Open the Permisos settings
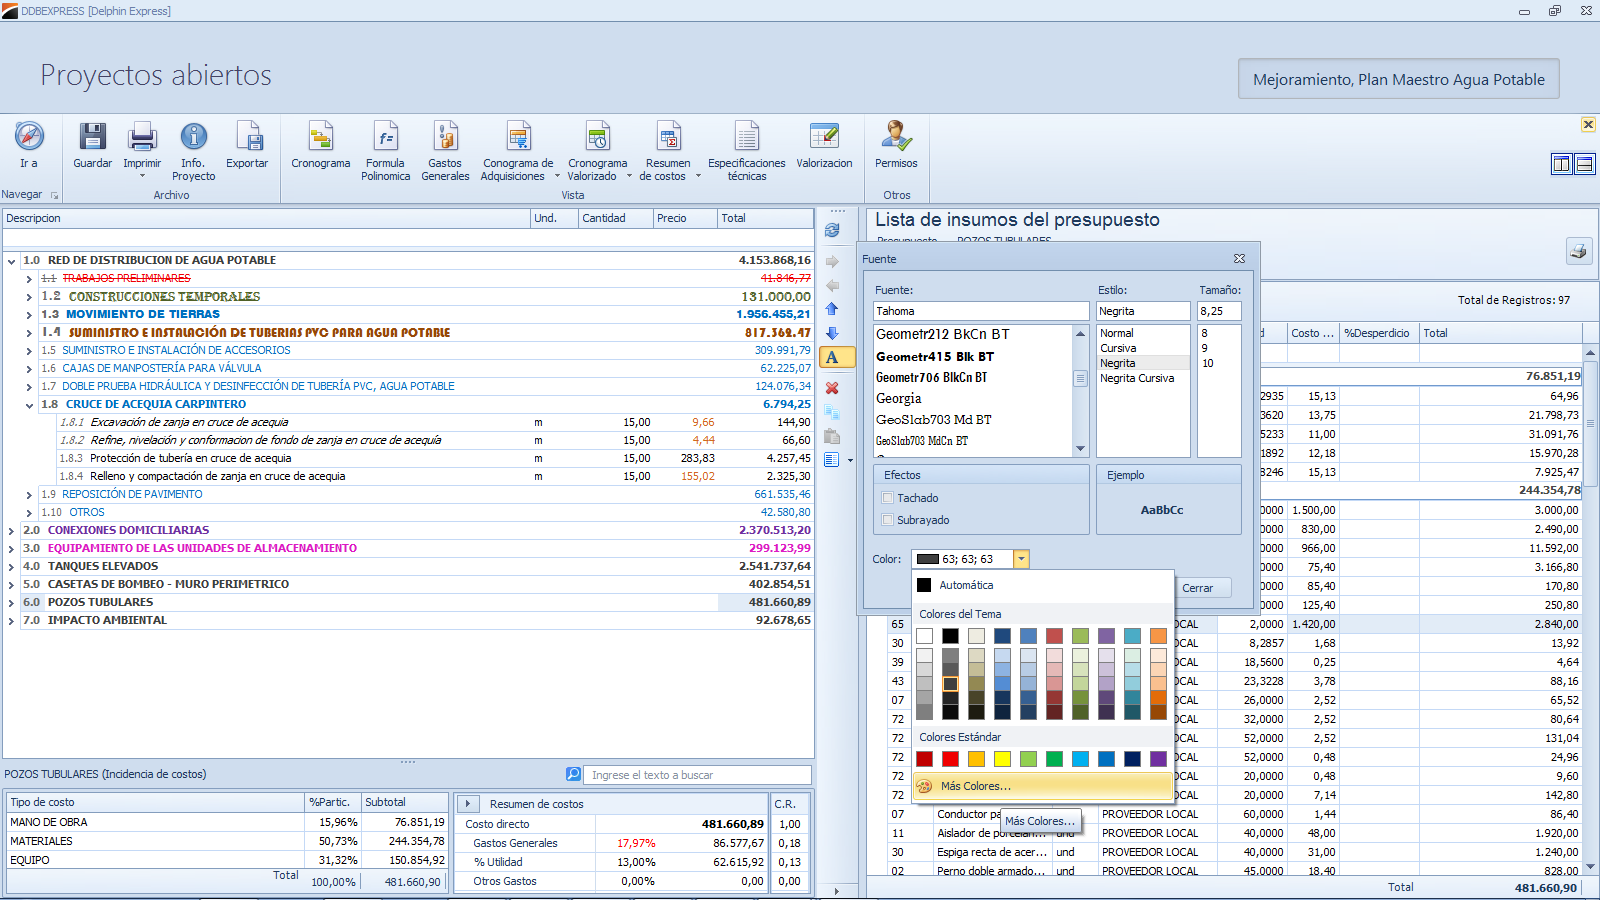This screenshot has width=1600, height=900. click(895, 138)
